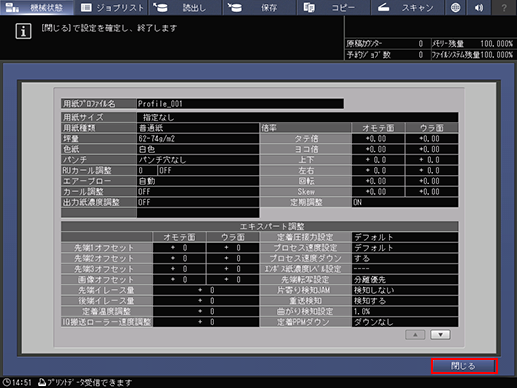Click the スキャン scan tab icon
The height and width of the screenshot is (388, 517).
(384, 7)
